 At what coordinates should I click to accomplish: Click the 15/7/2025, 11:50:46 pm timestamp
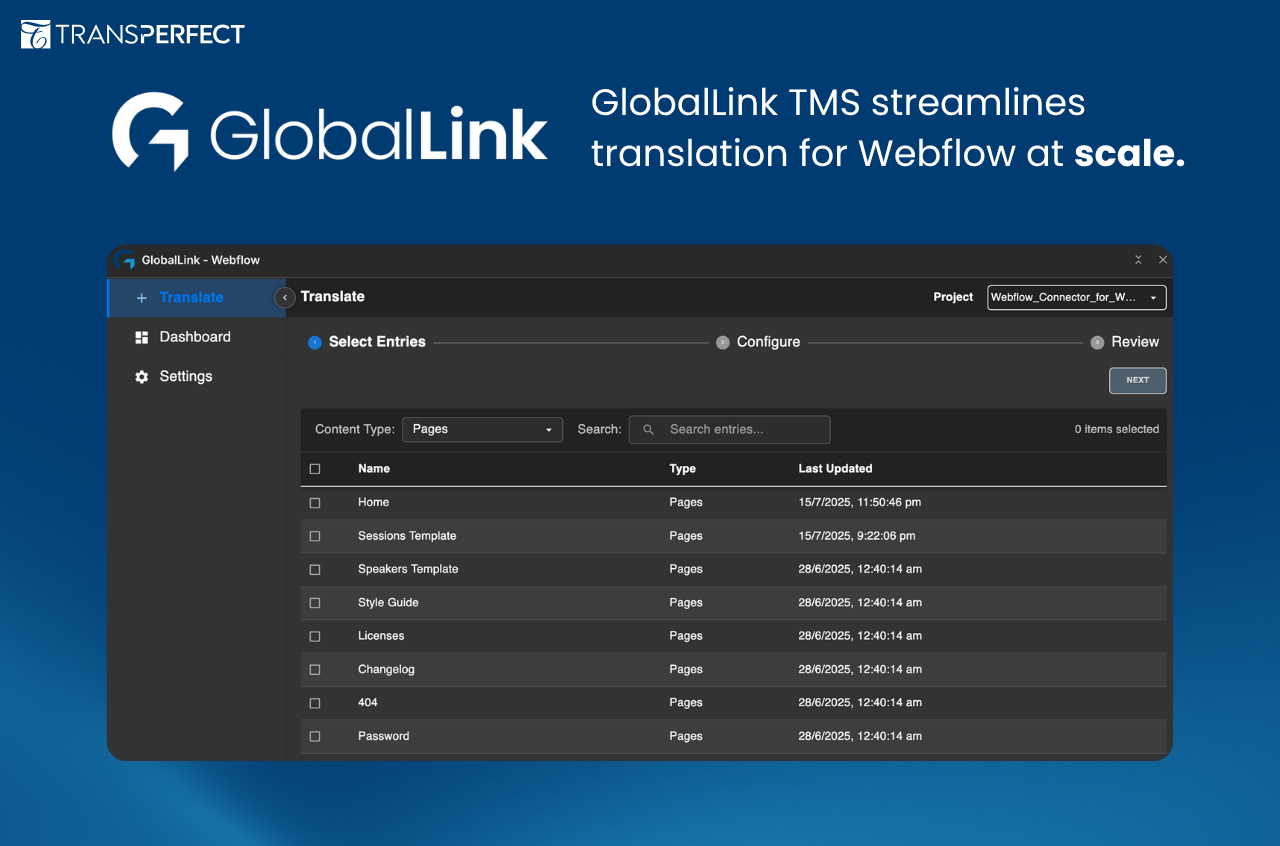pos(860,503)
